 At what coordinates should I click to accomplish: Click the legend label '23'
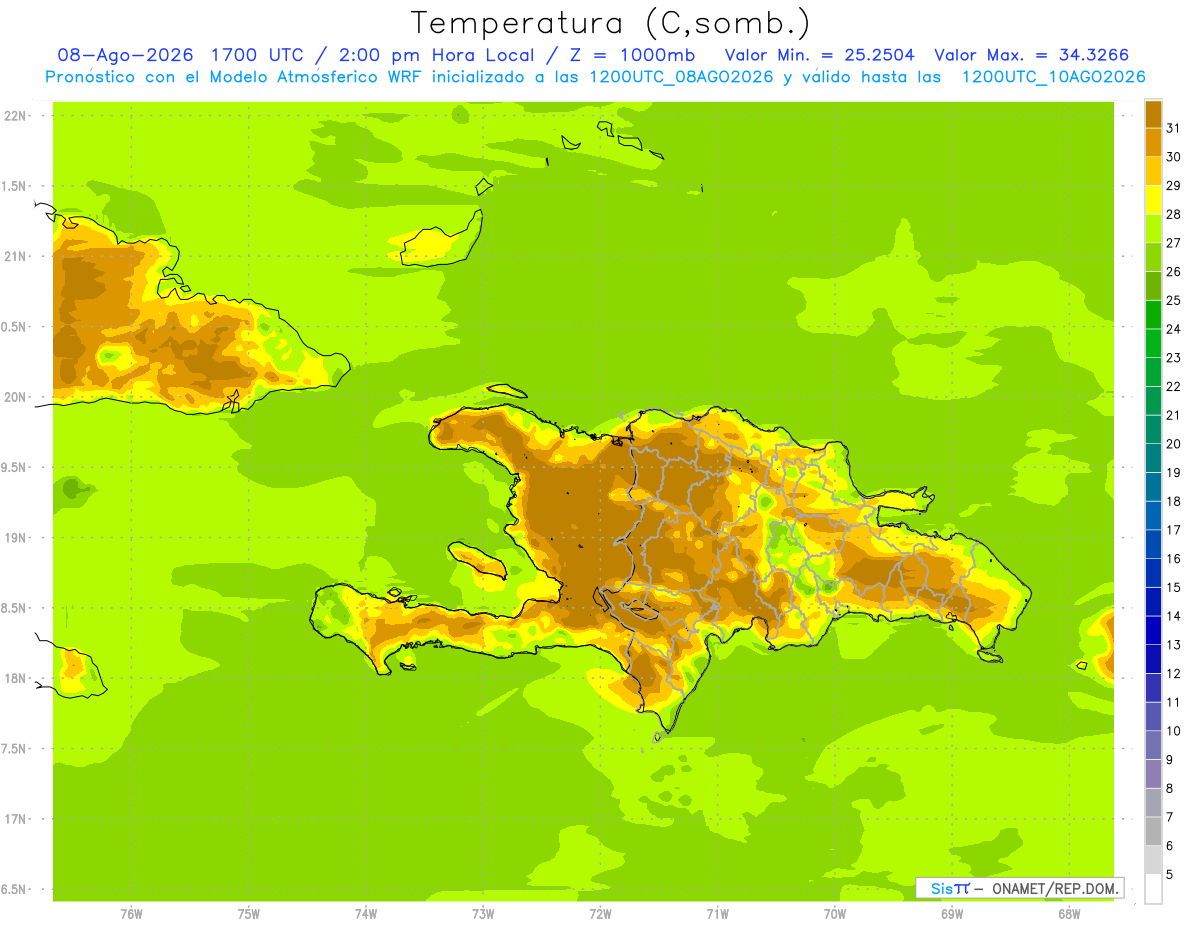1173,358
